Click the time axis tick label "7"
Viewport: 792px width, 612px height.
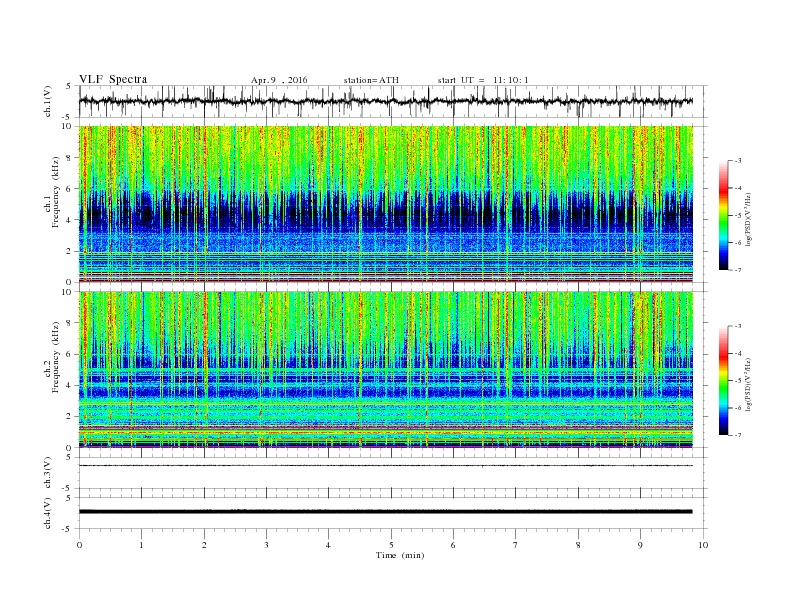[x=516, y=545]
